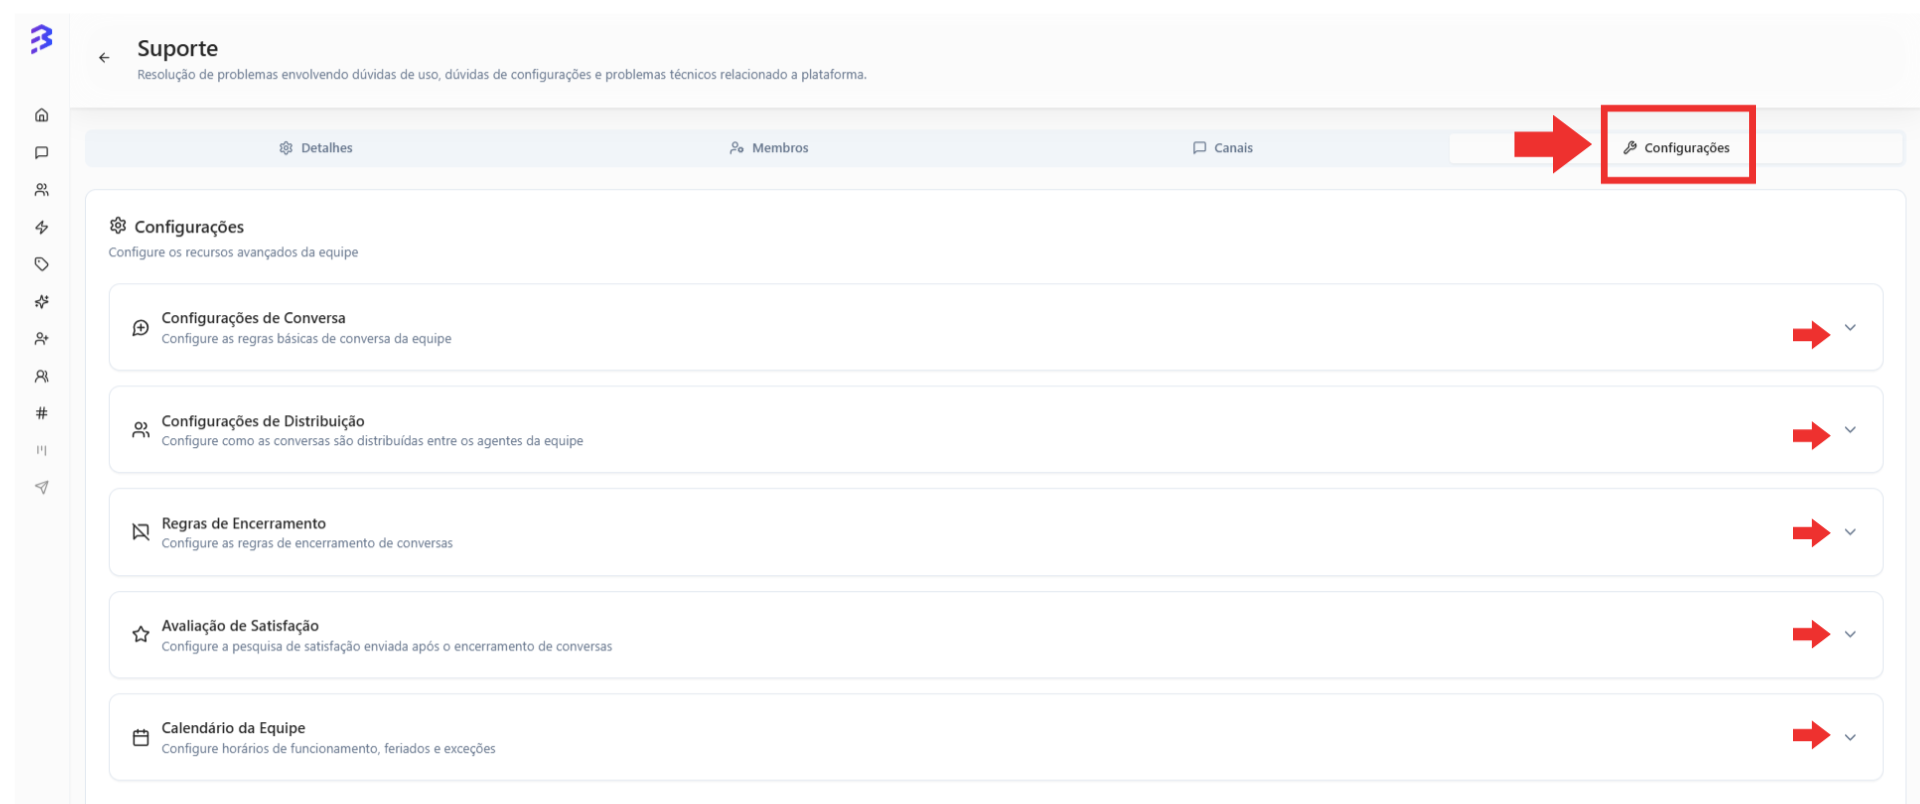Select the Configurações tab

(x=1677, y=148)
